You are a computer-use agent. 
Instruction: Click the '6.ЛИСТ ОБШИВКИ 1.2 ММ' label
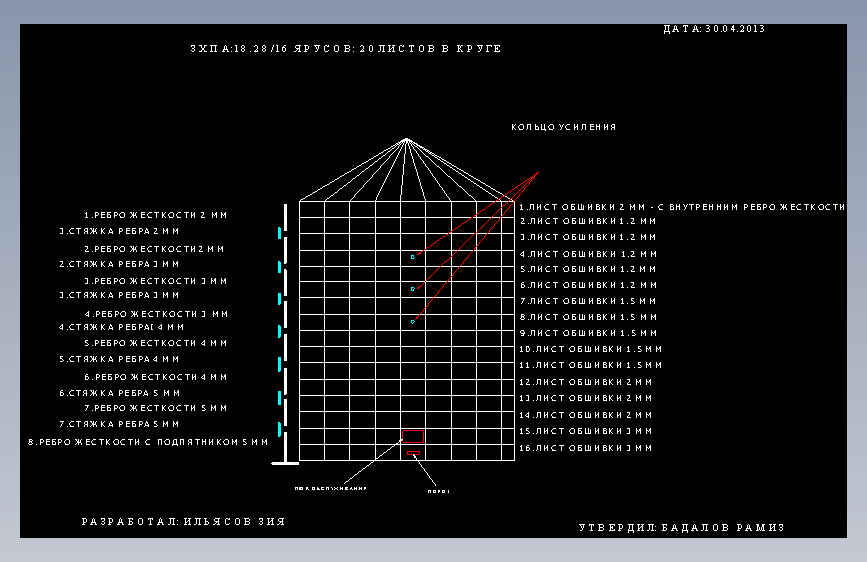[588, 285]
